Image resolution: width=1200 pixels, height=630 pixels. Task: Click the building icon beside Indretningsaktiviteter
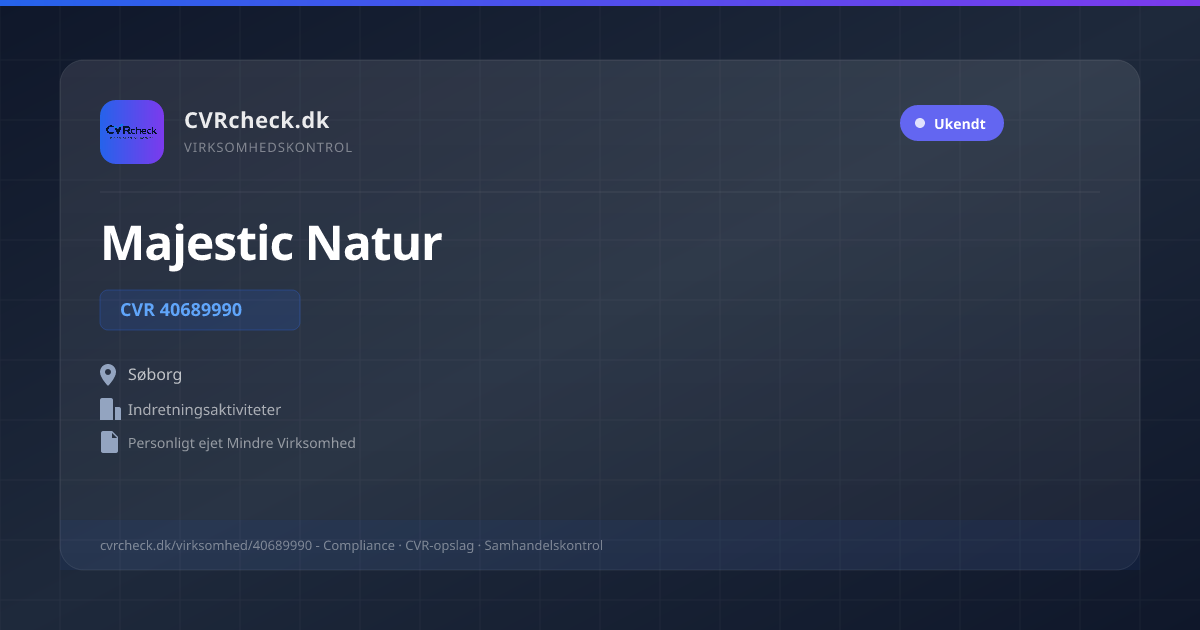pos(110,409)
